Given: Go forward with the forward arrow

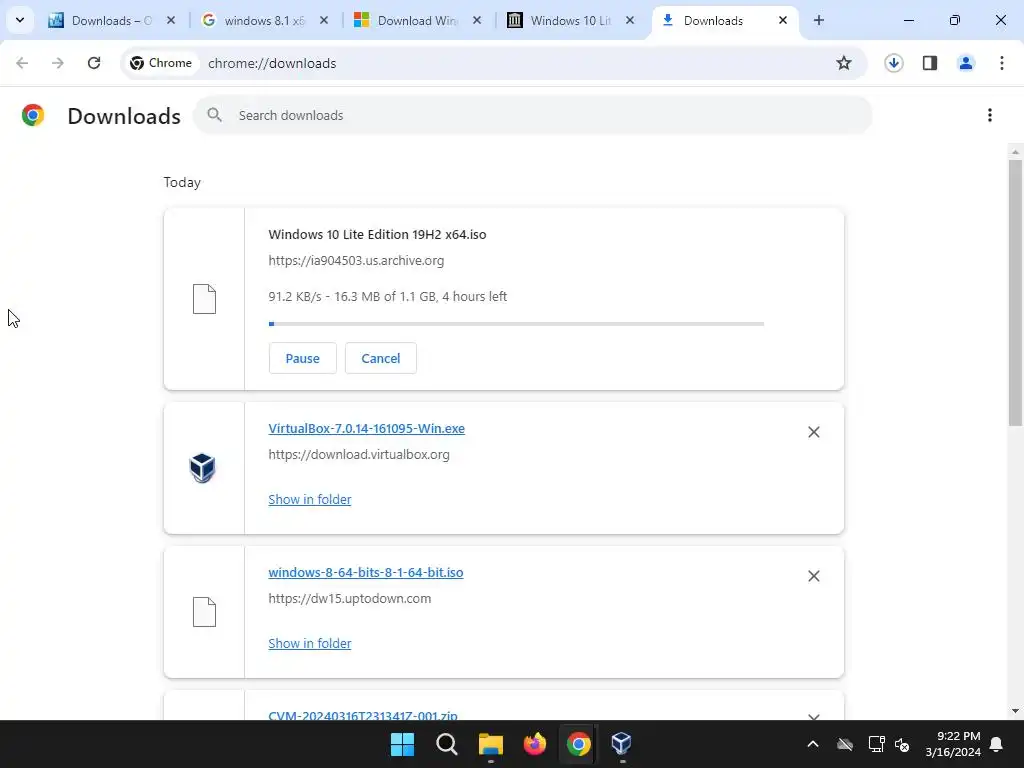Looking at the screenshot, I should [x=58, y=63].
